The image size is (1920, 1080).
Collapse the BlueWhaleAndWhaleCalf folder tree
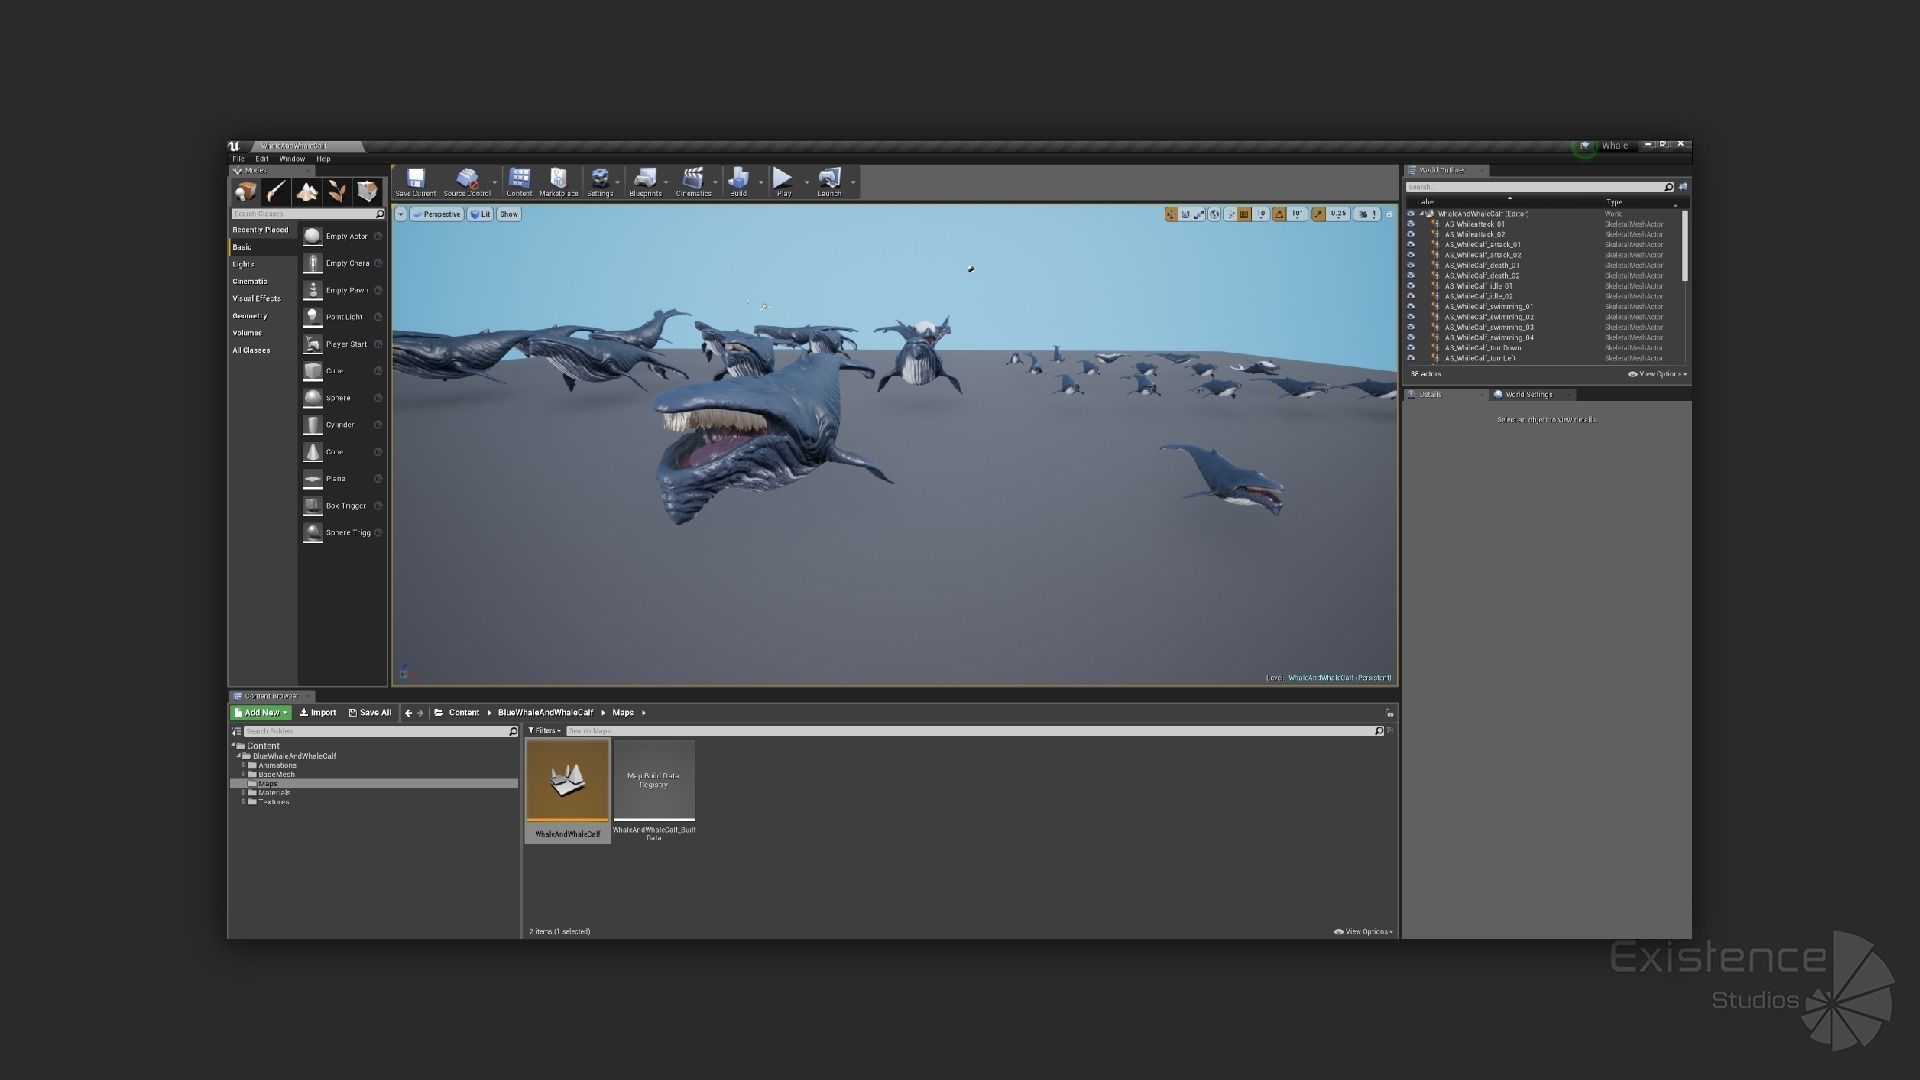pyautogui.click(x=239, y=756)
